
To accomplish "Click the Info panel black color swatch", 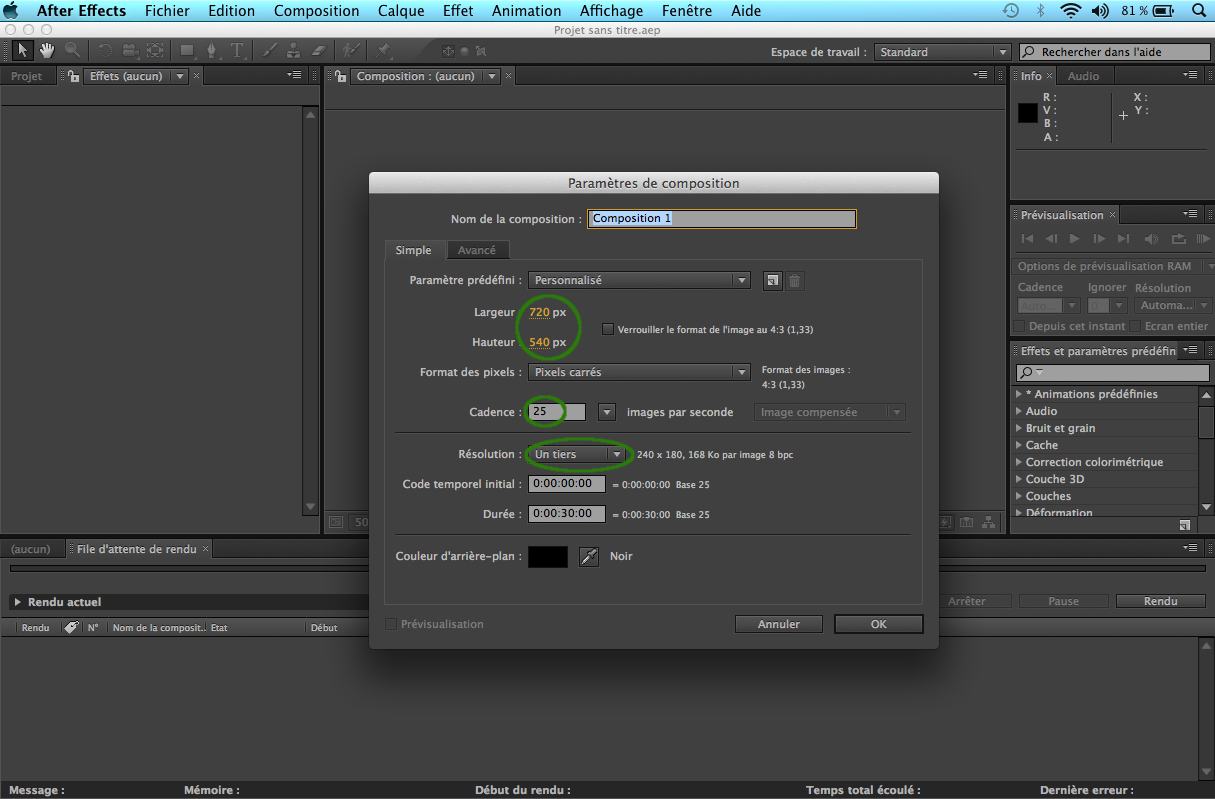I will pyautogui.click(x=1028, y=113).
